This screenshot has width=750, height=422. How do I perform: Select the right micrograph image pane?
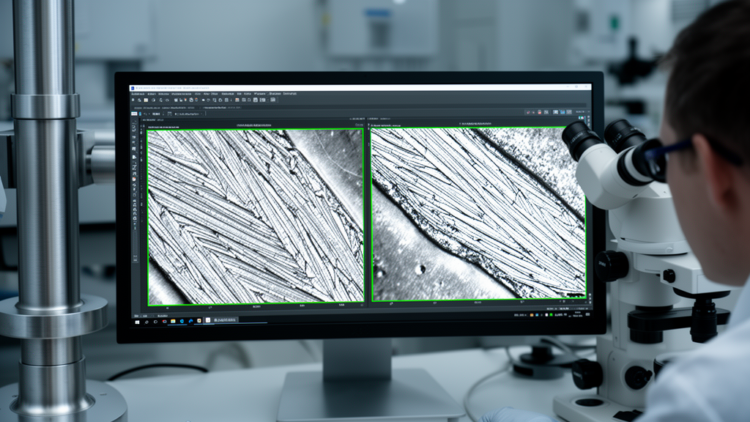479,214
